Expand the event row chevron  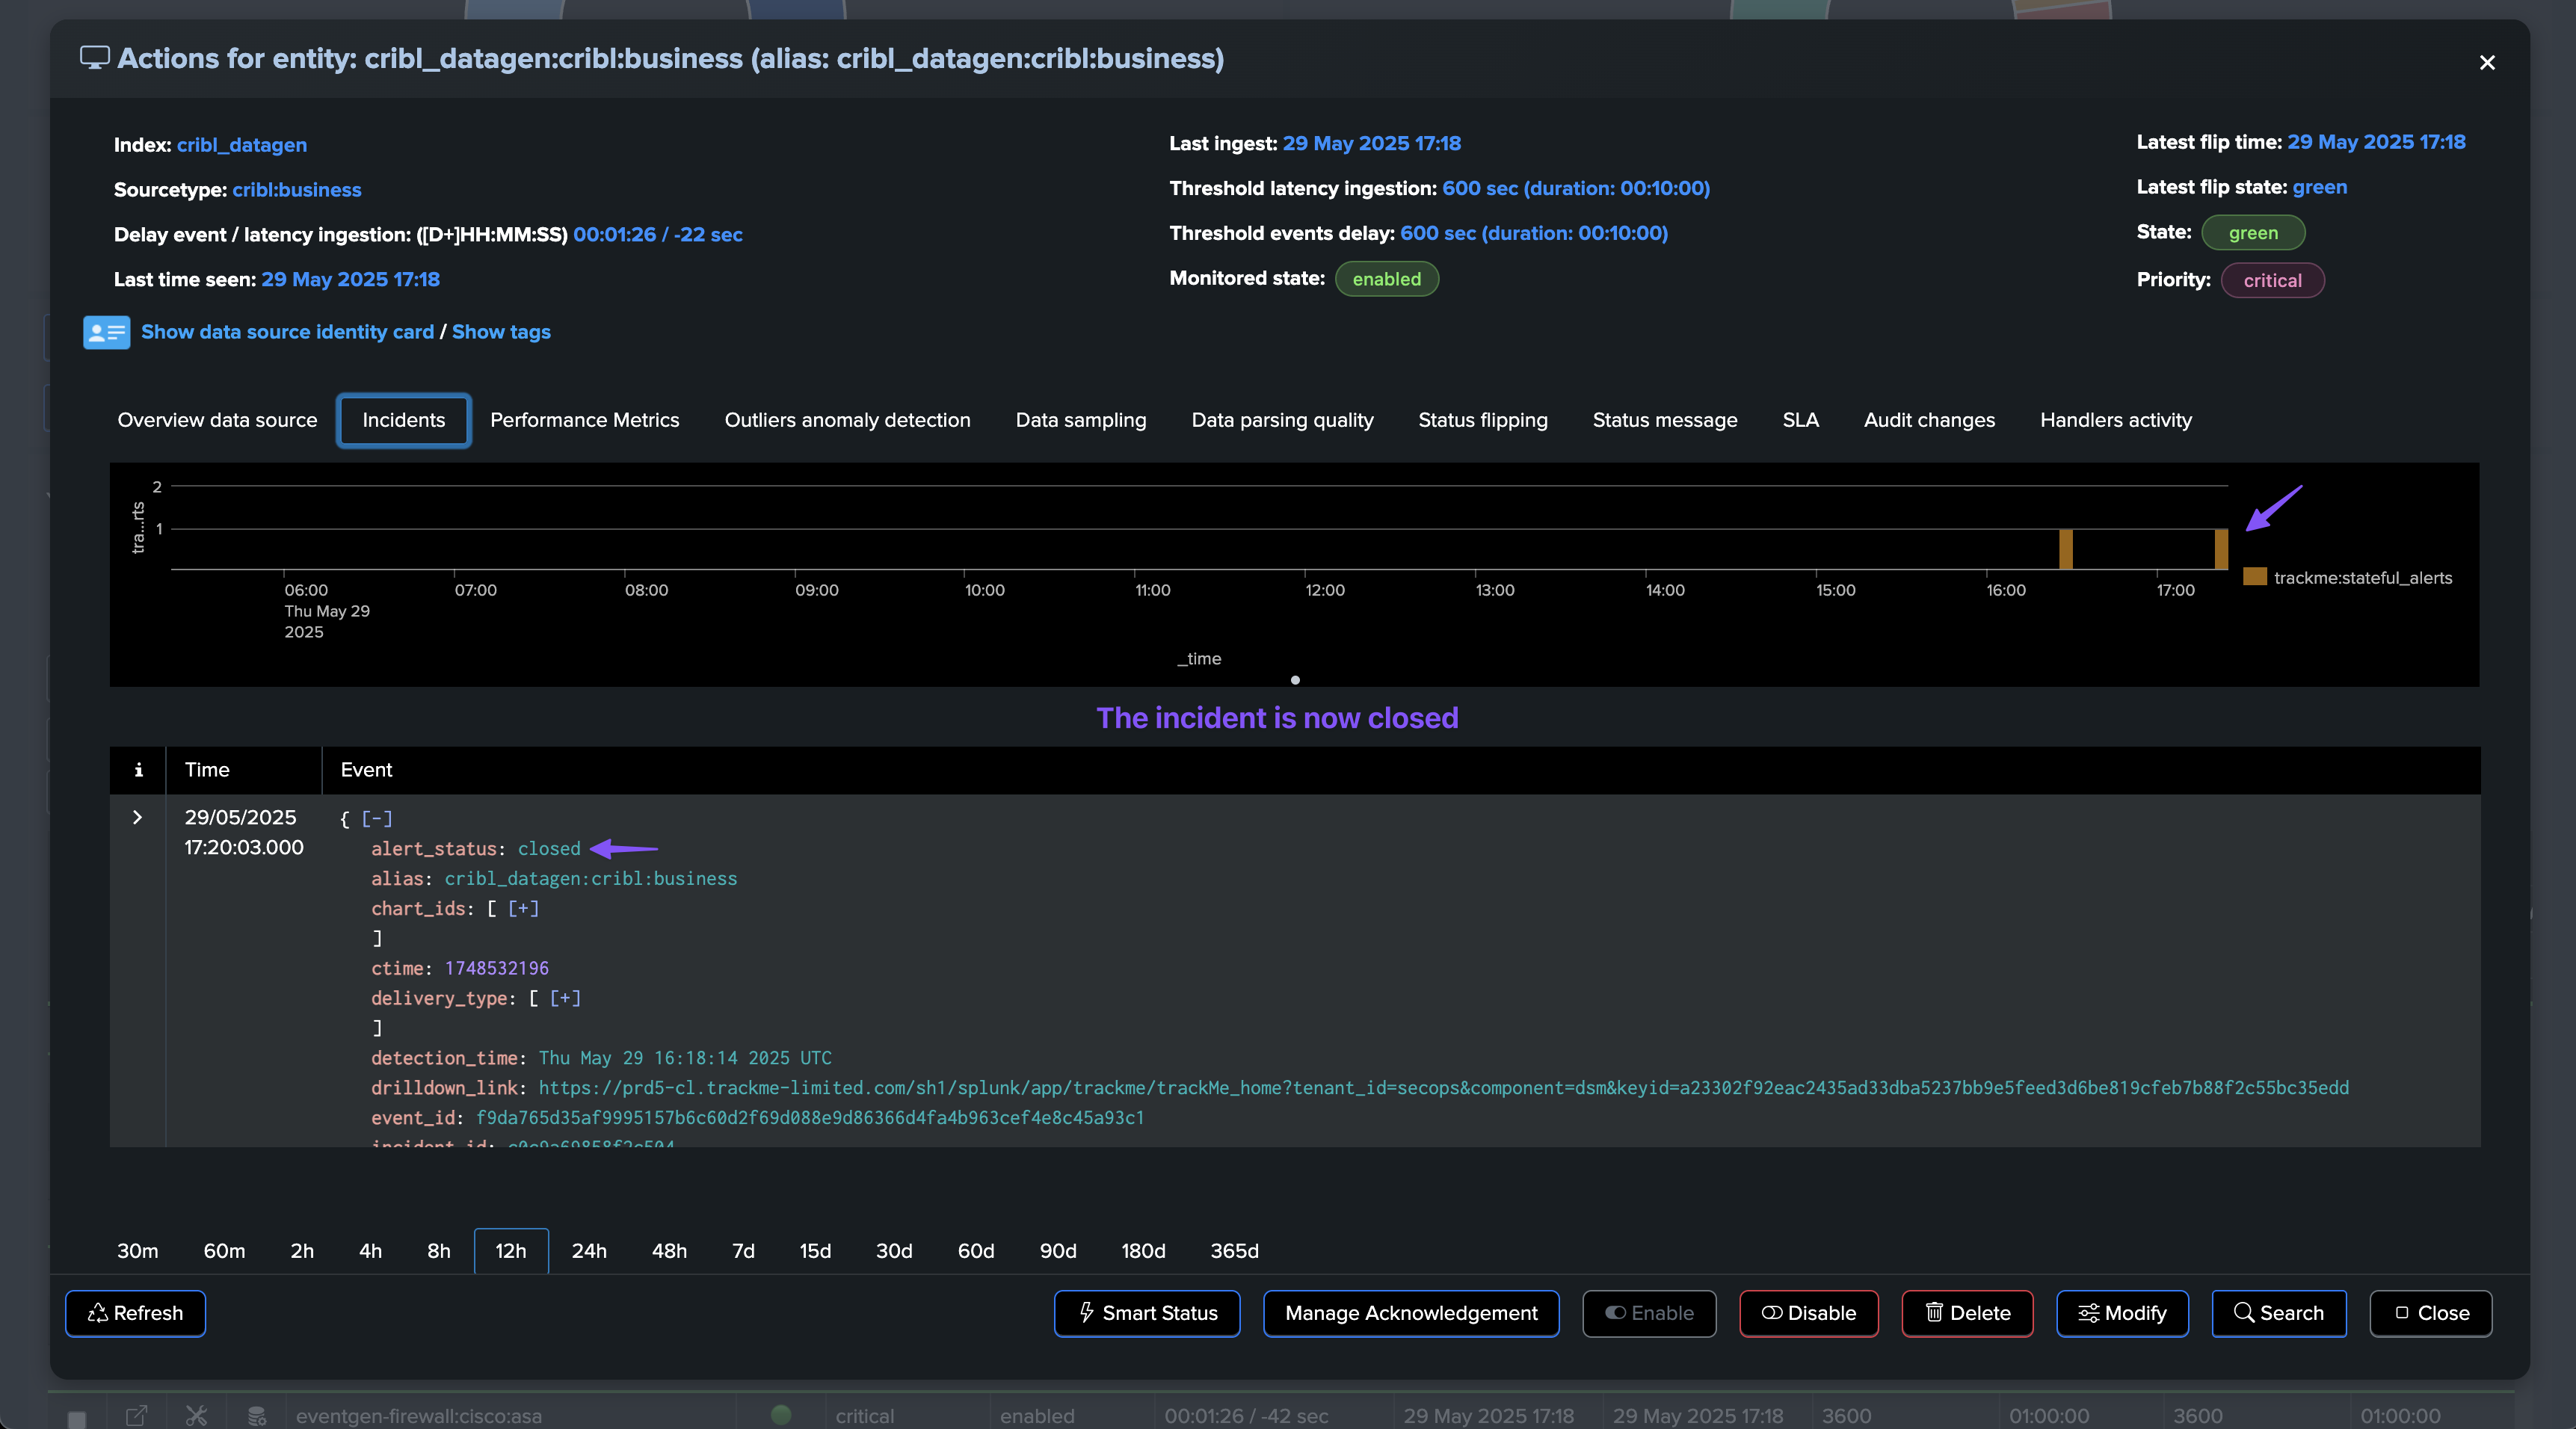click(137, 817)
